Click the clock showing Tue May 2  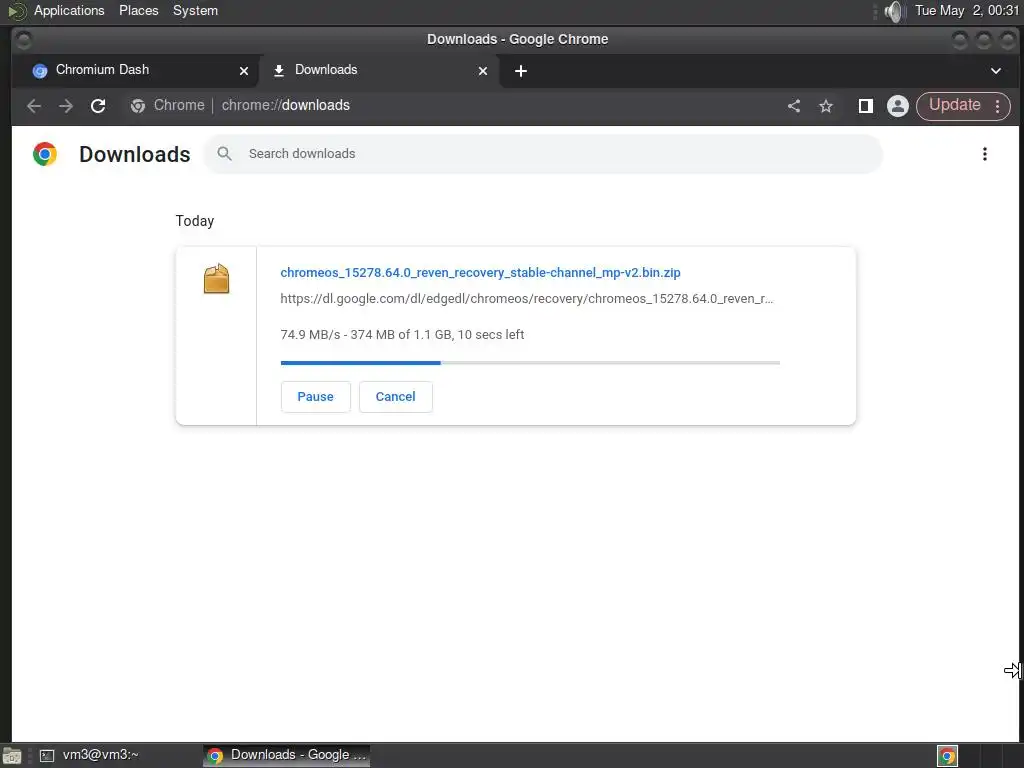[x=967, y=10]
